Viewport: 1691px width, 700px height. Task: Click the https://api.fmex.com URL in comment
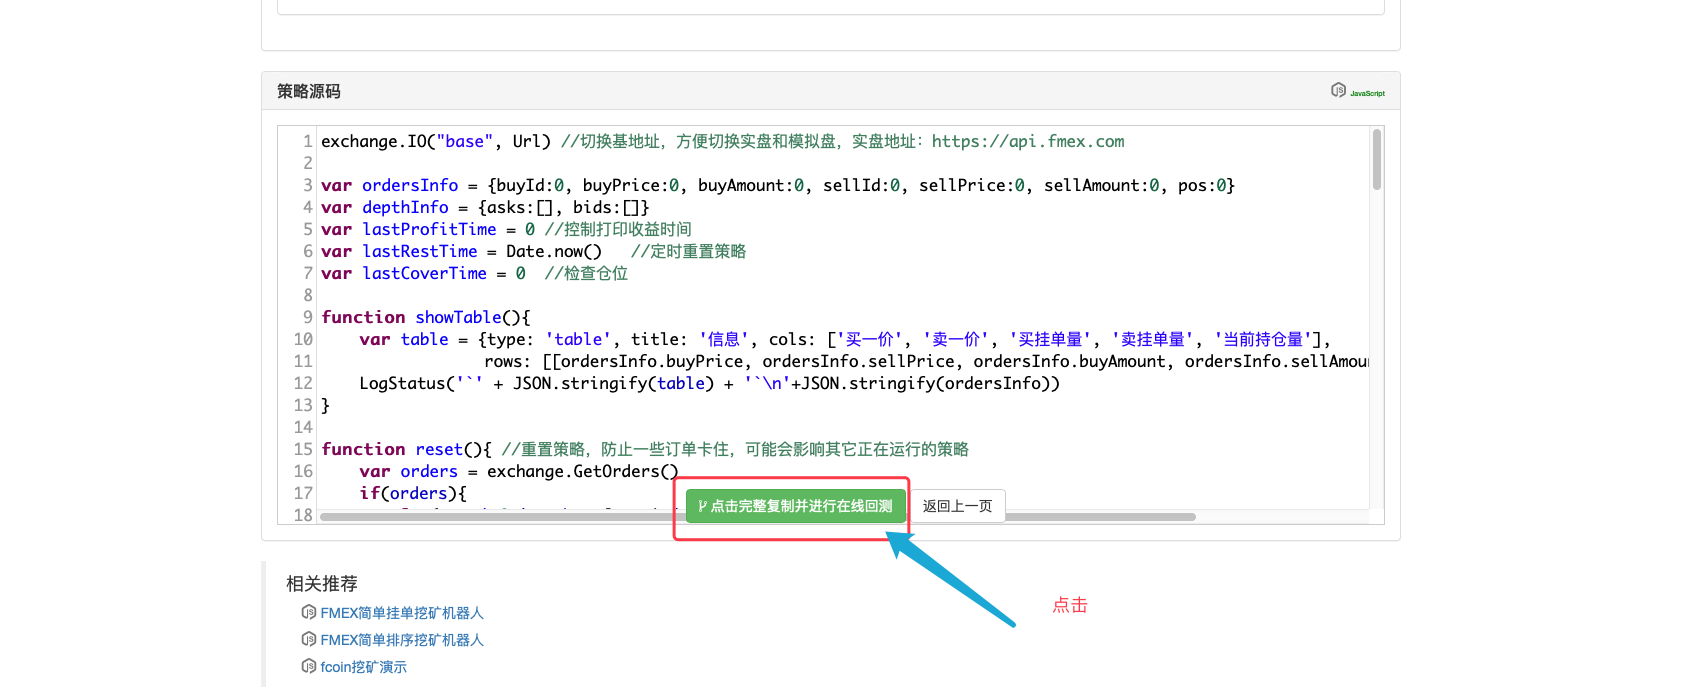coord(1027,142)
